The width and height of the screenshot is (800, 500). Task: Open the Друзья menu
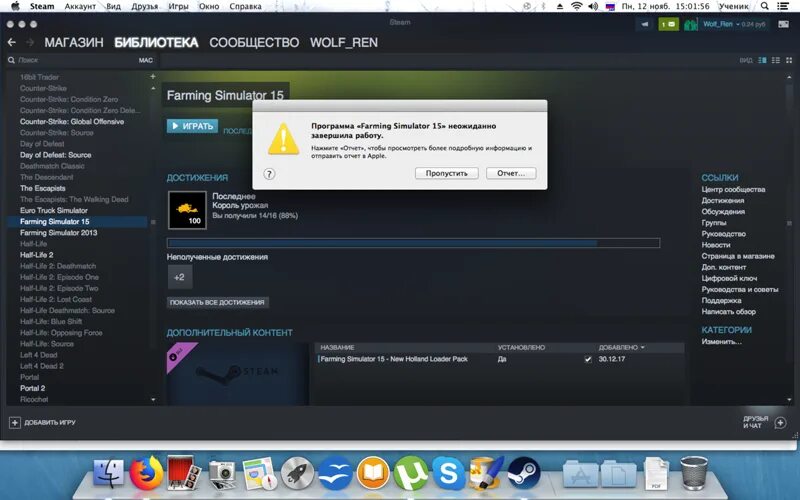[x=144, y=6]
